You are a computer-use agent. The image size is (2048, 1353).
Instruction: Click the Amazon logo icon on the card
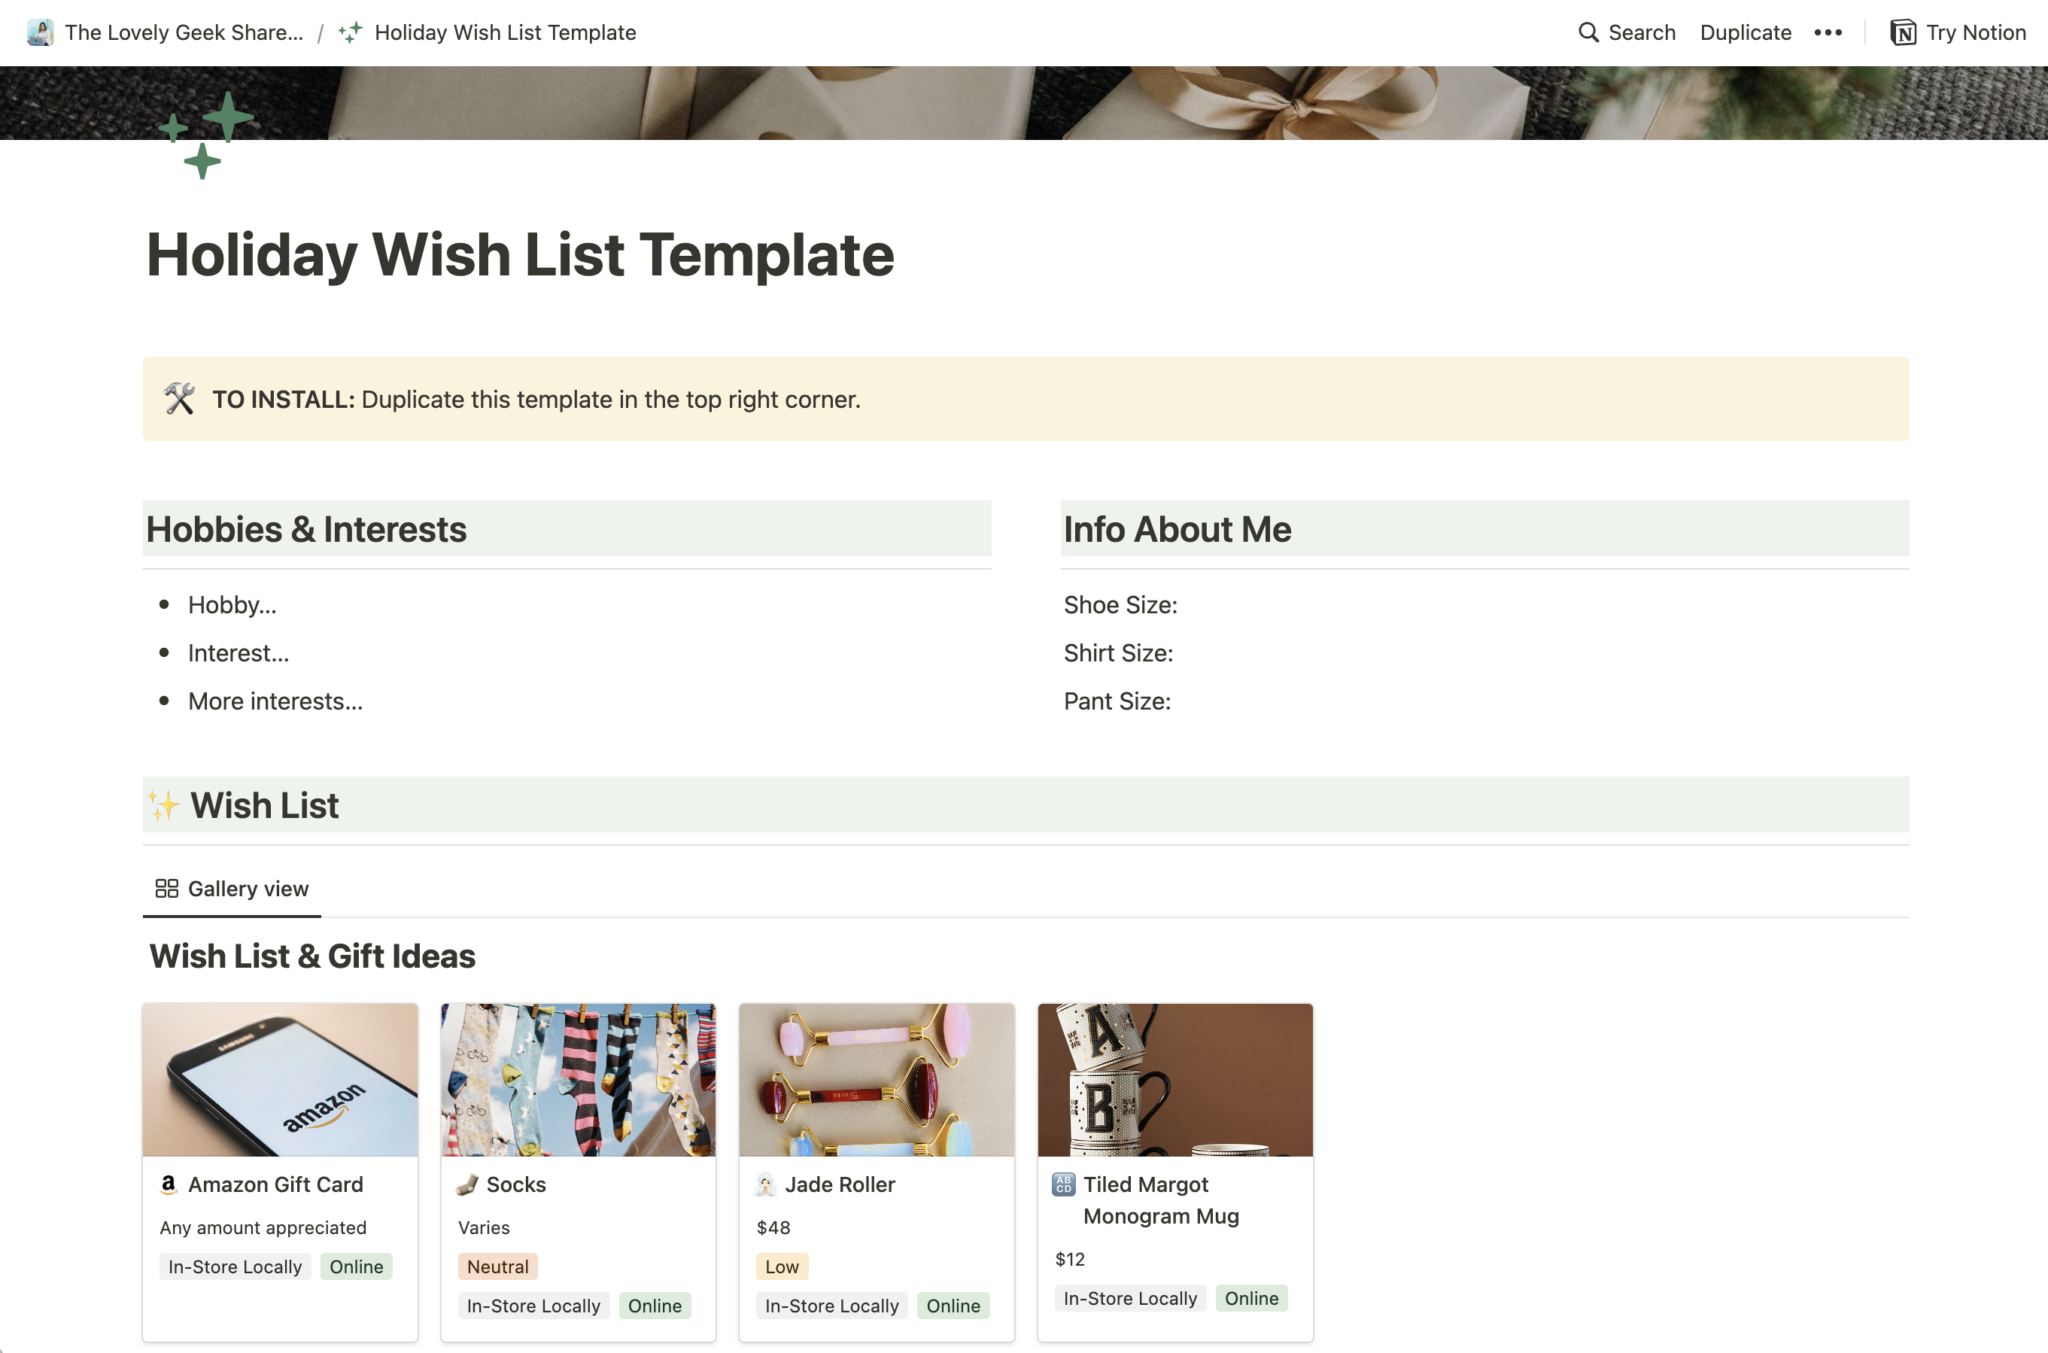pos(168,1184)
